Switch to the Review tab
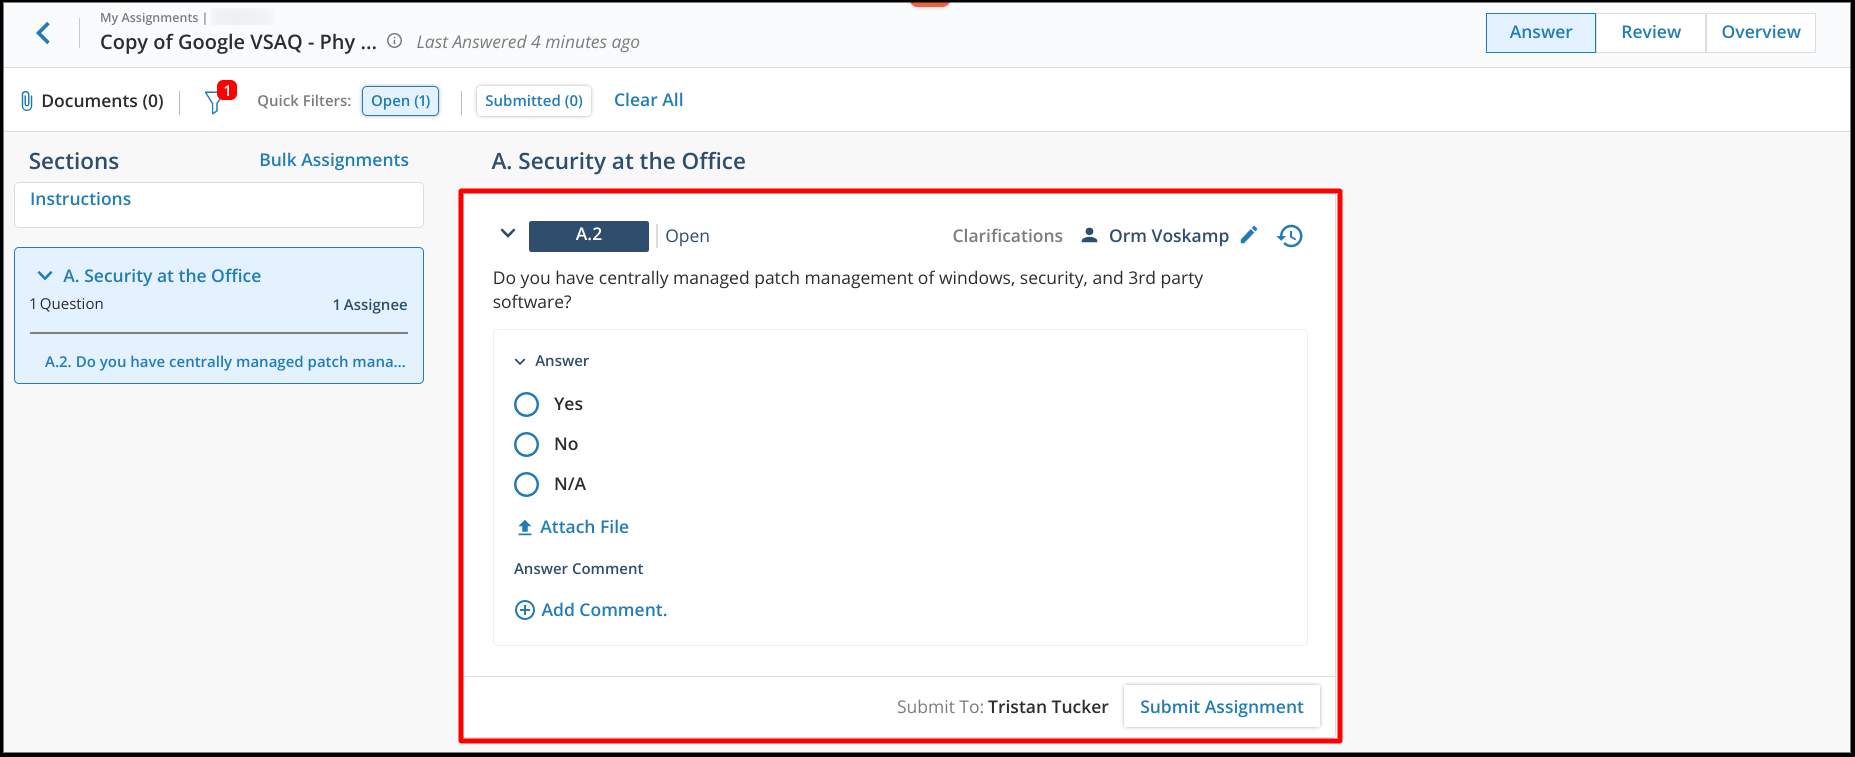The height and width of the screenshot is (757, 1855). [x=1651, y=32]
